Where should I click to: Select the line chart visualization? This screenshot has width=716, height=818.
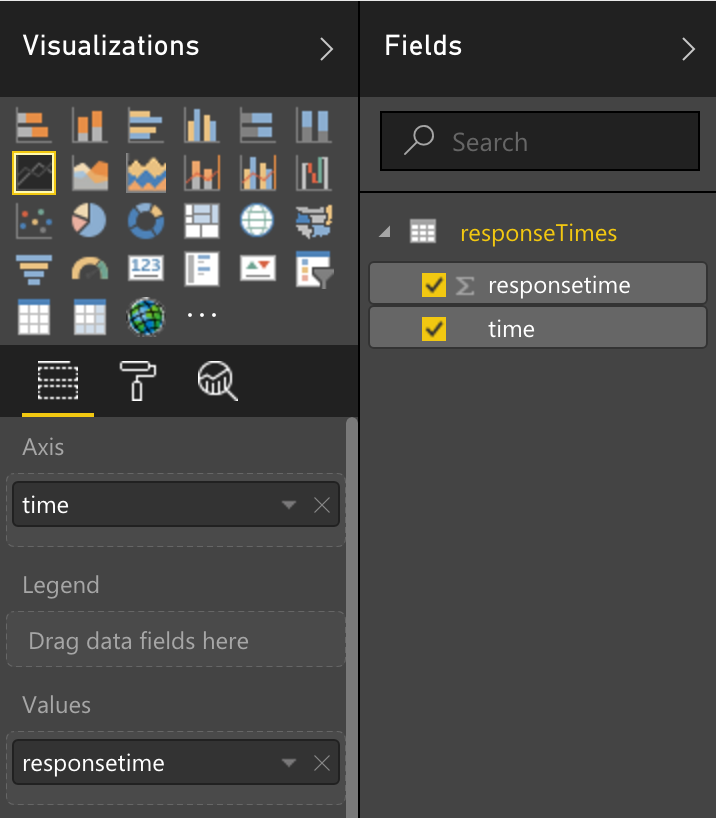click(x=34, y=173)
